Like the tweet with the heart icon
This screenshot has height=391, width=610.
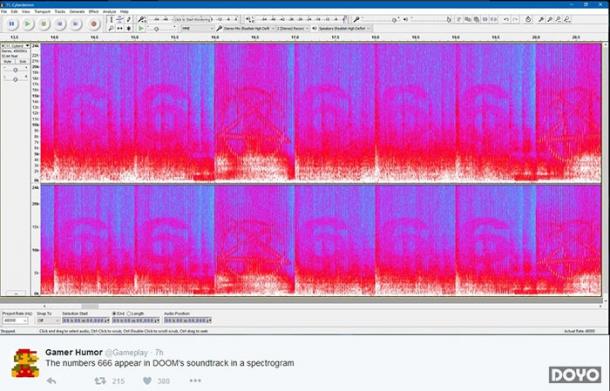tap(147, 380)
